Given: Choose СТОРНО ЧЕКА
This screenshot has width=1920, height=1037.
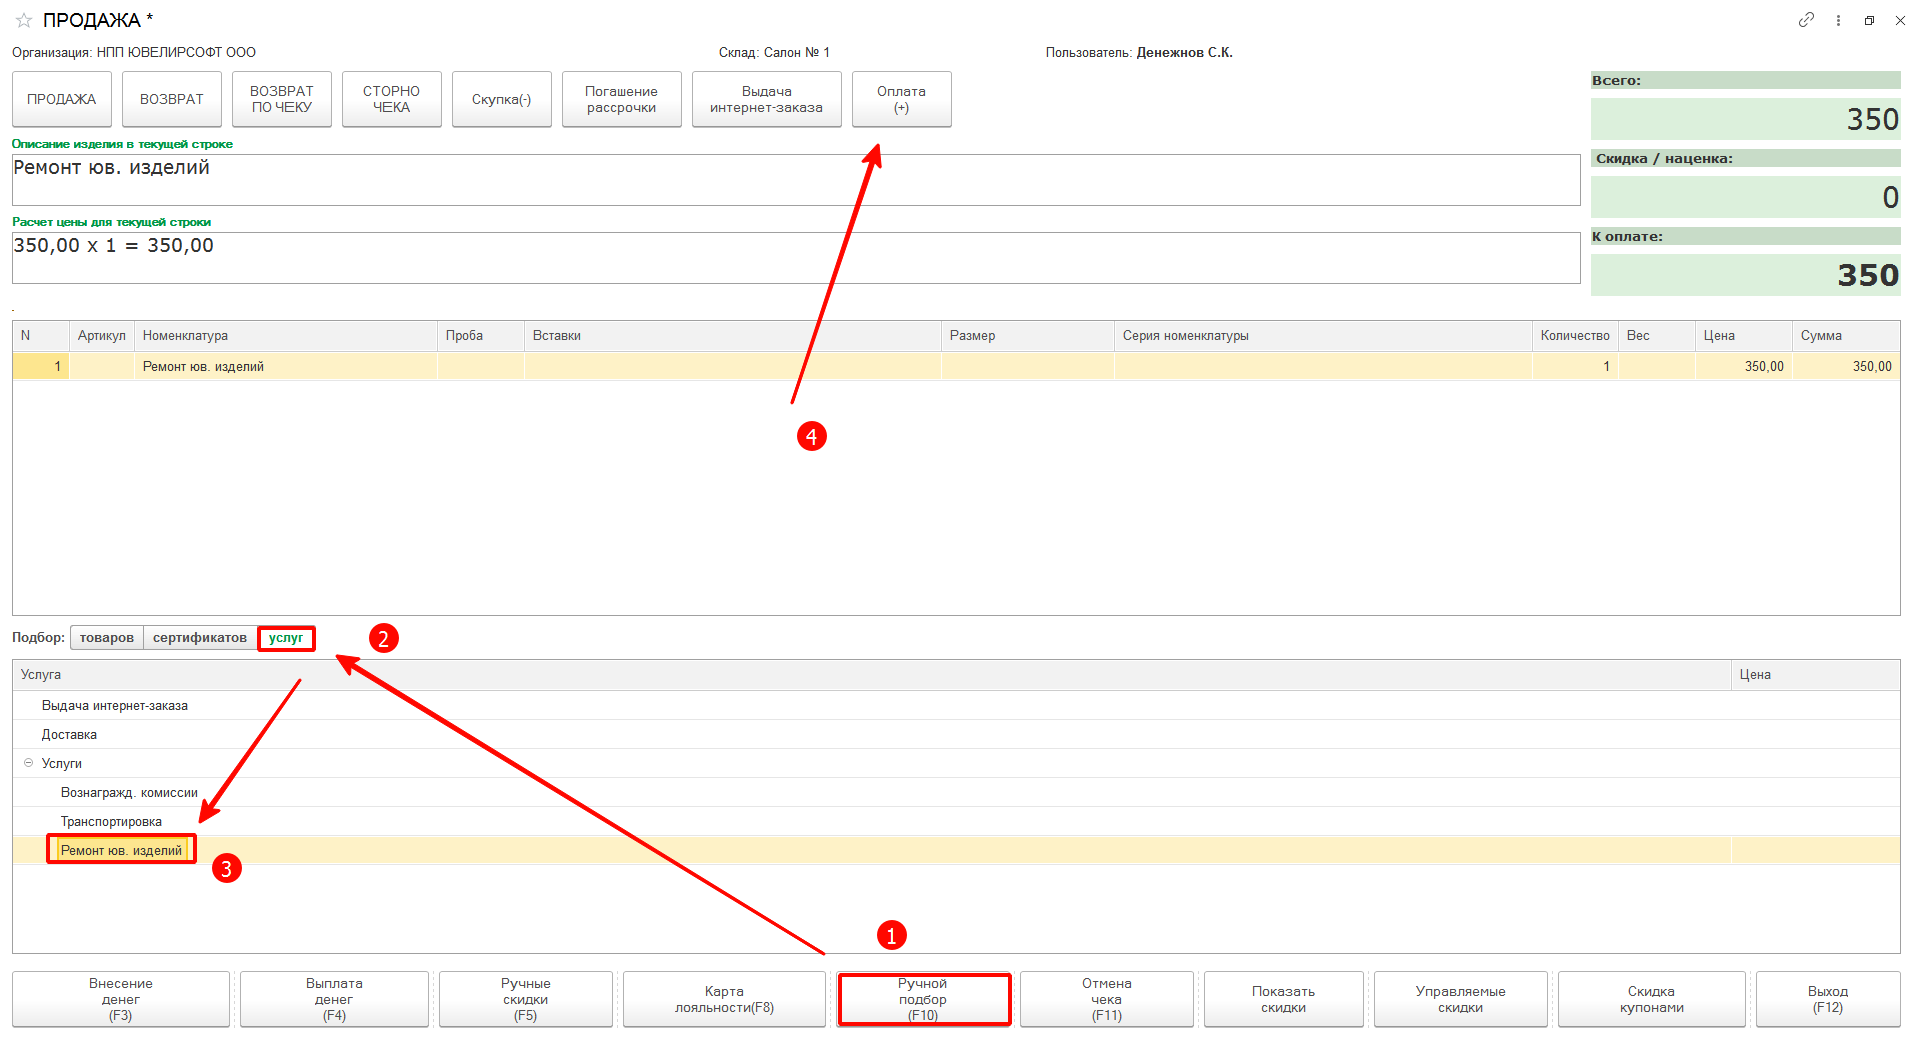Looking at the screenshot, I should tap(392, 99).
